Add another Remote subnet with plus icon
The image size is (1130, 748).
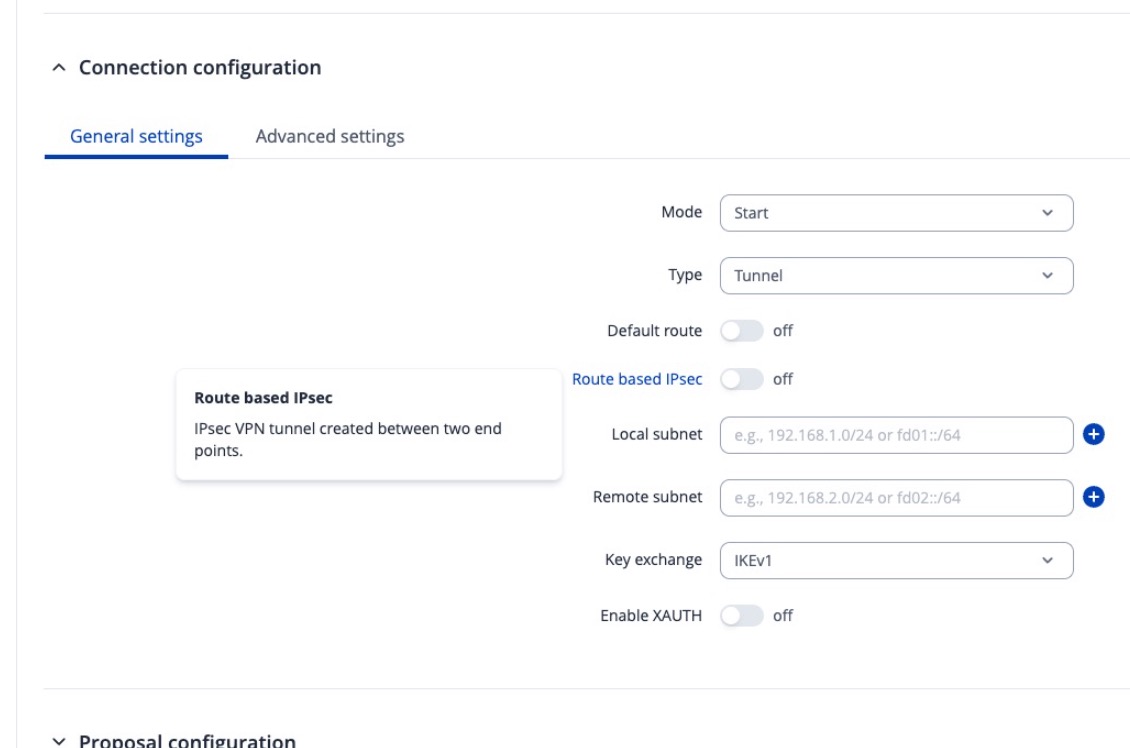[x=1094, y=497]
